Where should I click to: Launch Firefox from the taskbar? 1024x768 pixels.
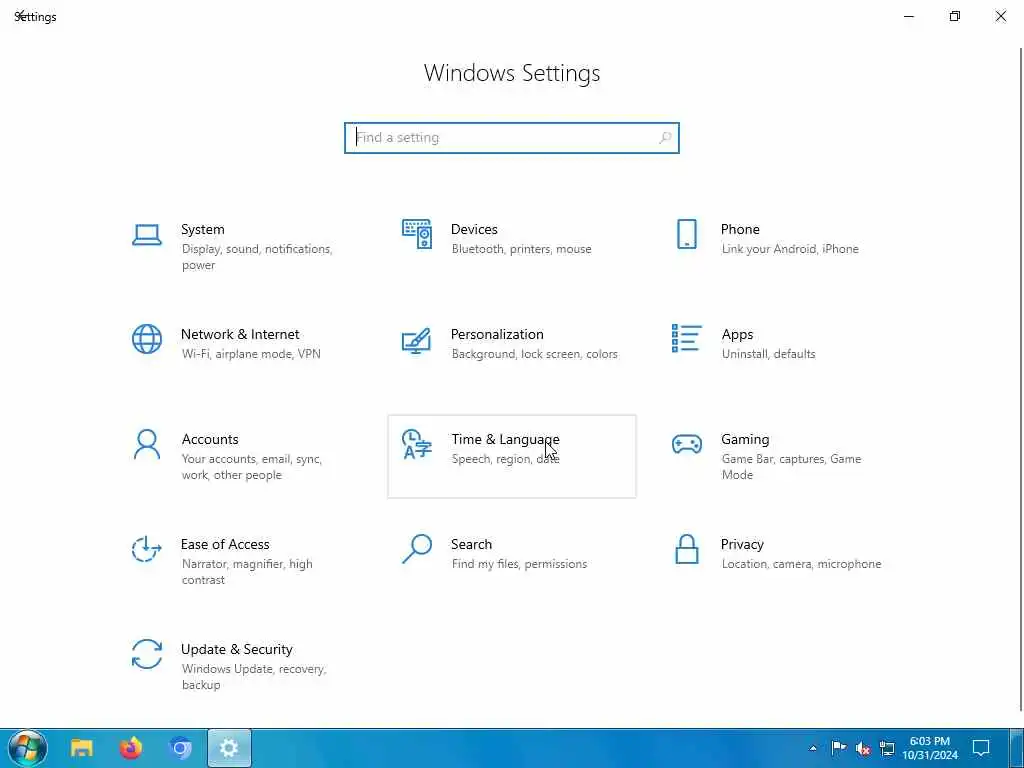coord(131,748)
